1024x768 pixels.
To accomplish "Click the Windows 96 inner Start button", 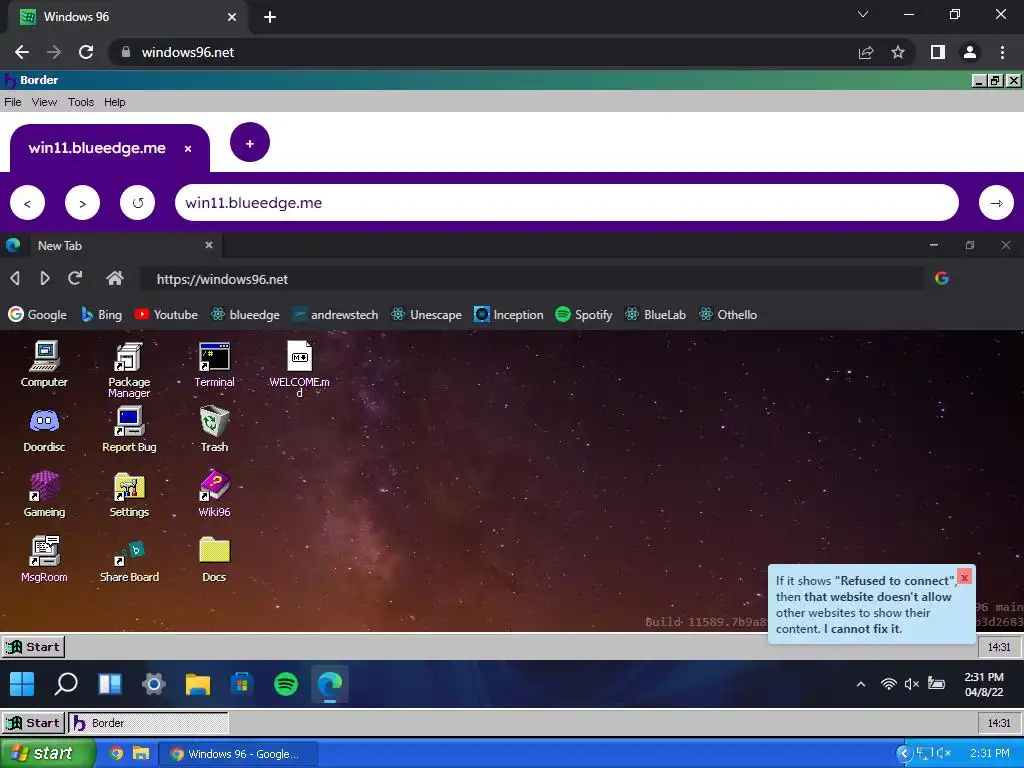I will (33, 647).
